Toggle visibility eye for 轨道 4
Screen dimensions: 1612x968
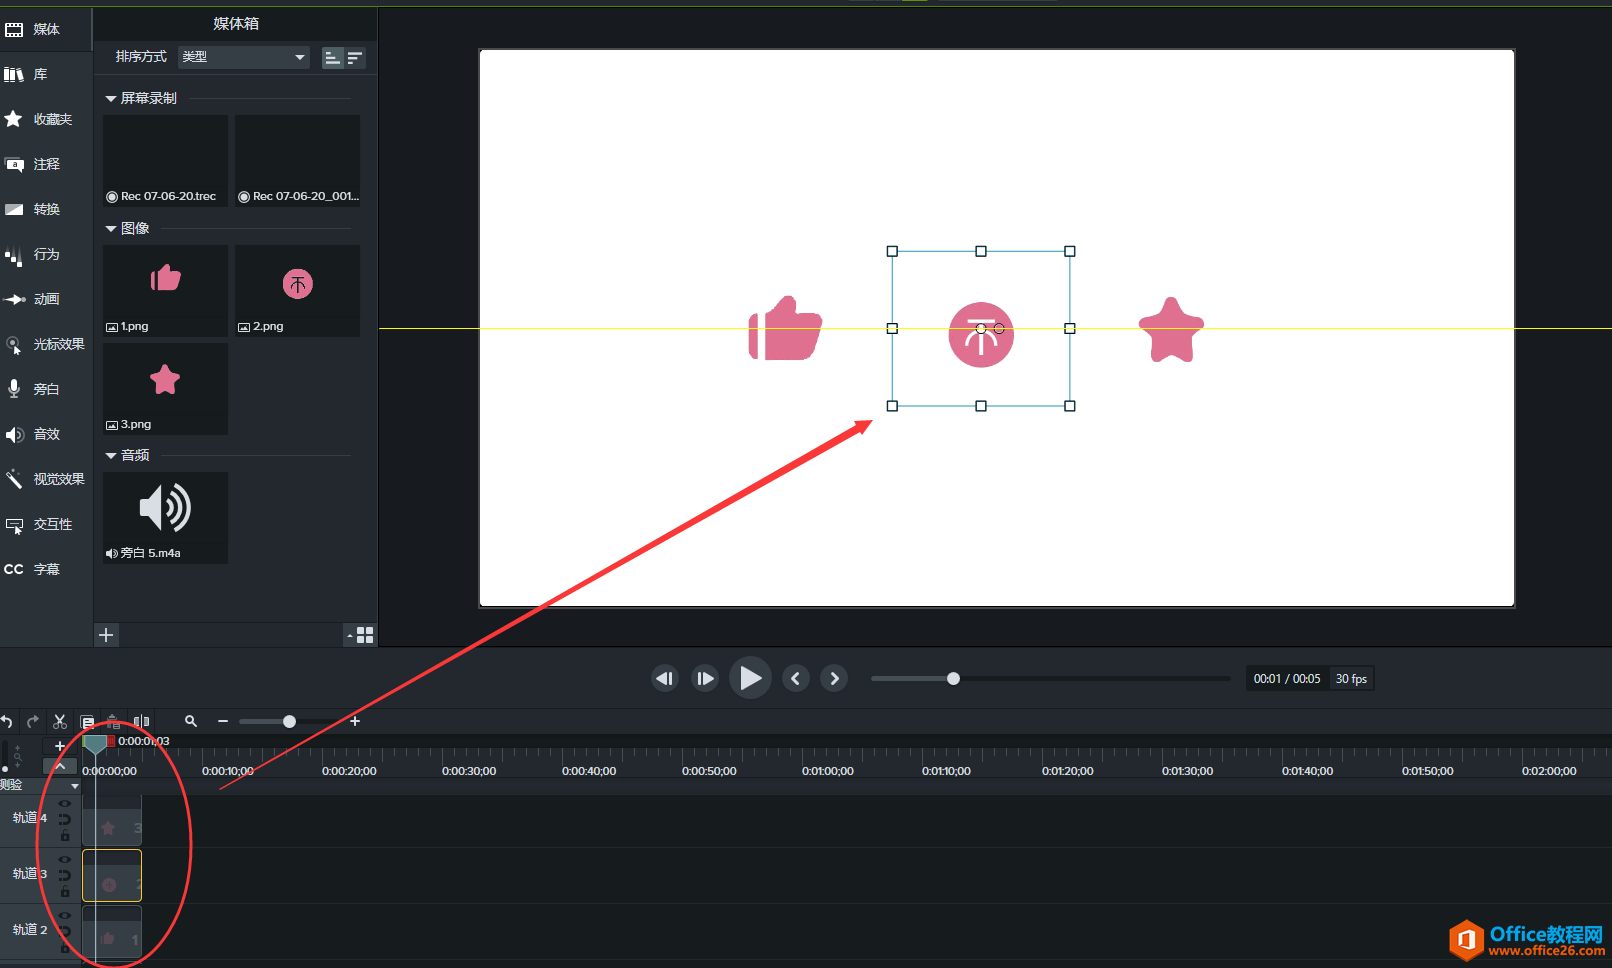pyautogui.click(x=65, y=804)
